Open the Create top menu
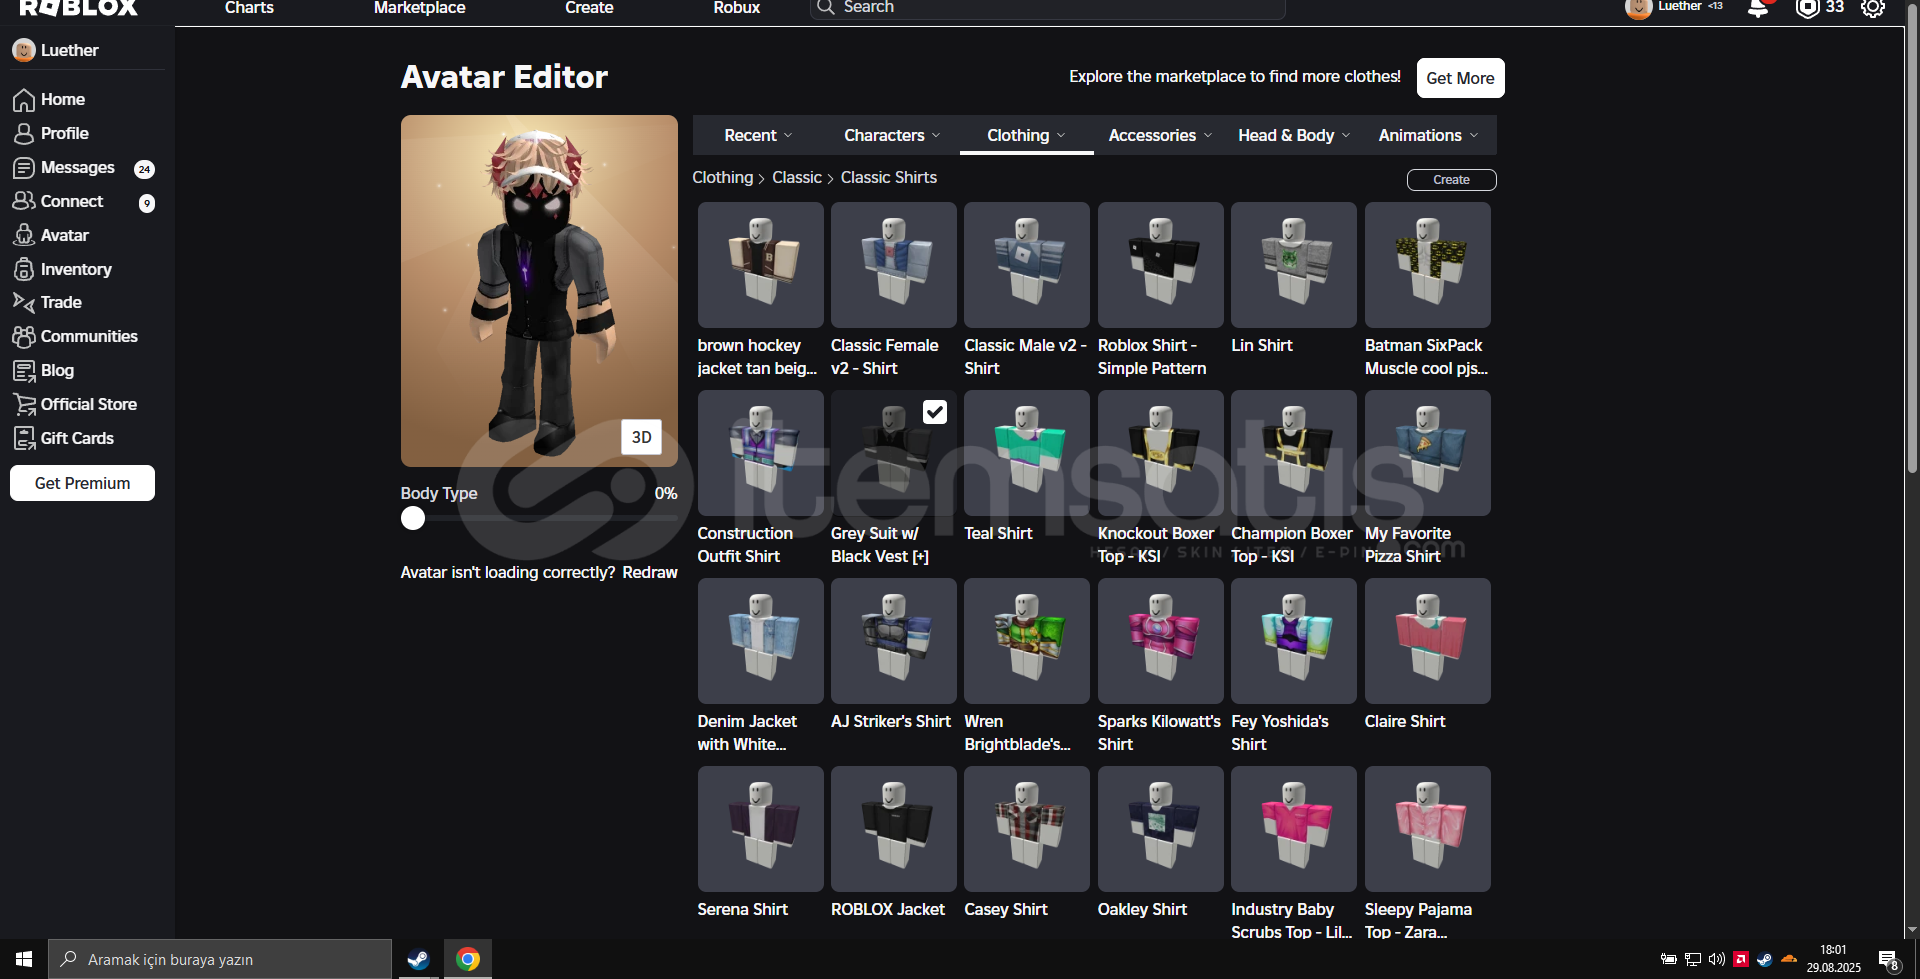Screen dimensions: 1920x979 [x=589, y=8]
